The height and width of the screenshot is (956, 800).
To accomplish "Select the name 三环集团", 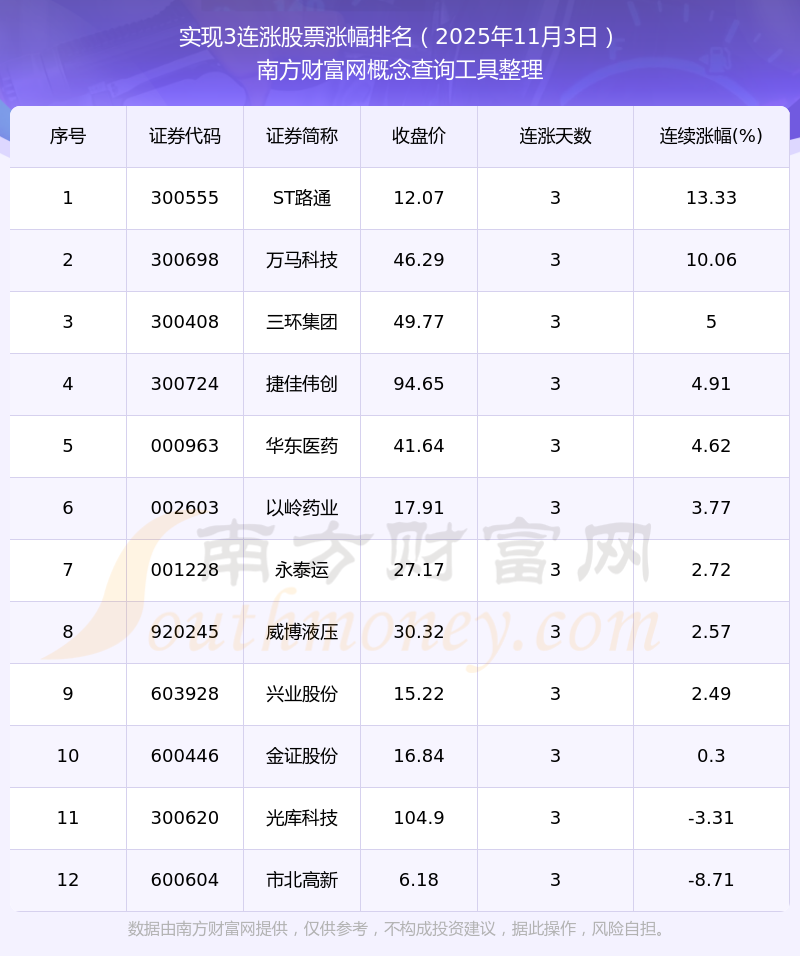I will click(302, 322).
